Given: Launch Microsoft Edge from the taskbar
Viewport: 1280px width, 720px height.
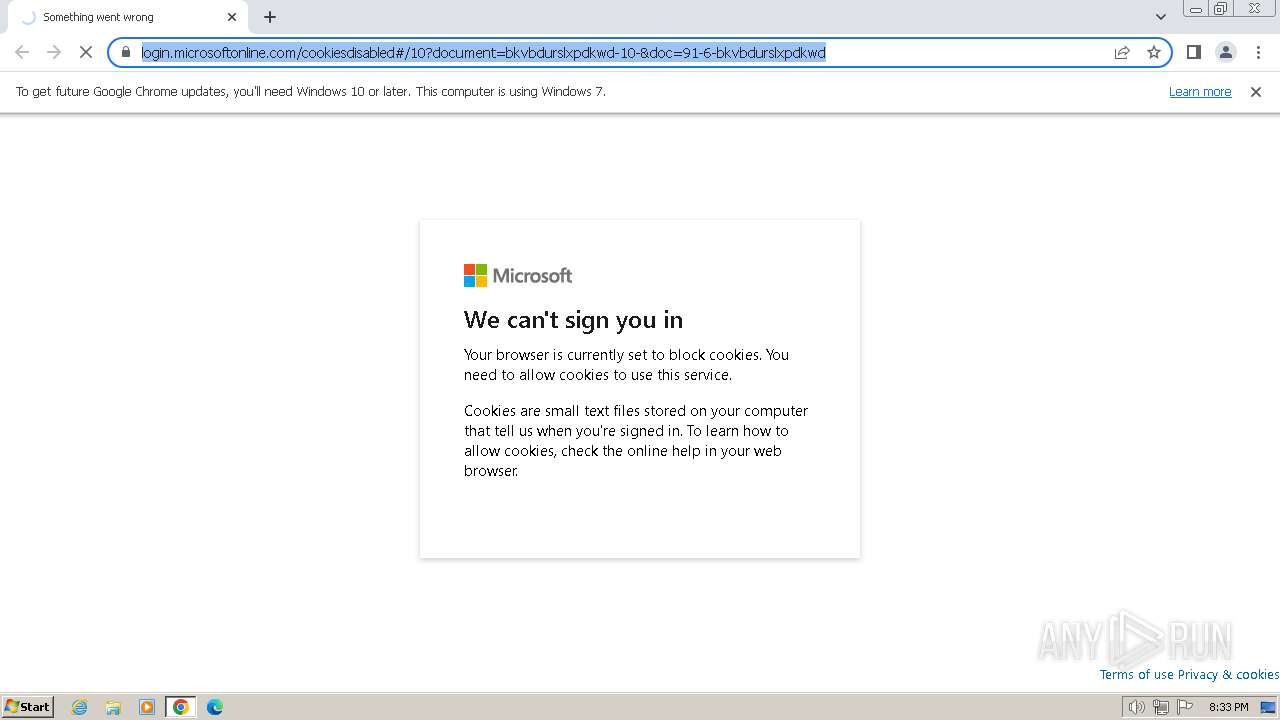Looking at the screenshot, I should tap(215, 707).
